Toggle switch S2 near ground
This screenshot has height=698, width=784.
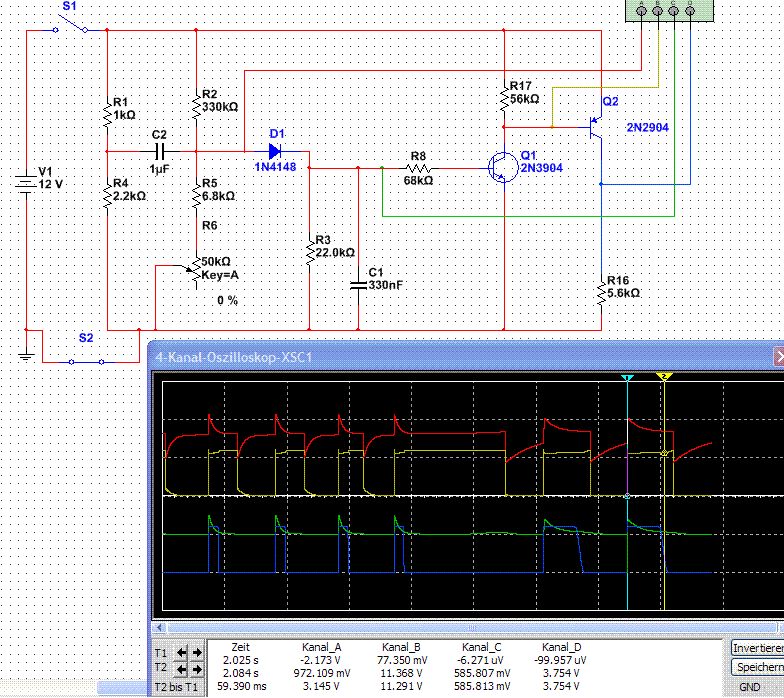tap(87, 362)
